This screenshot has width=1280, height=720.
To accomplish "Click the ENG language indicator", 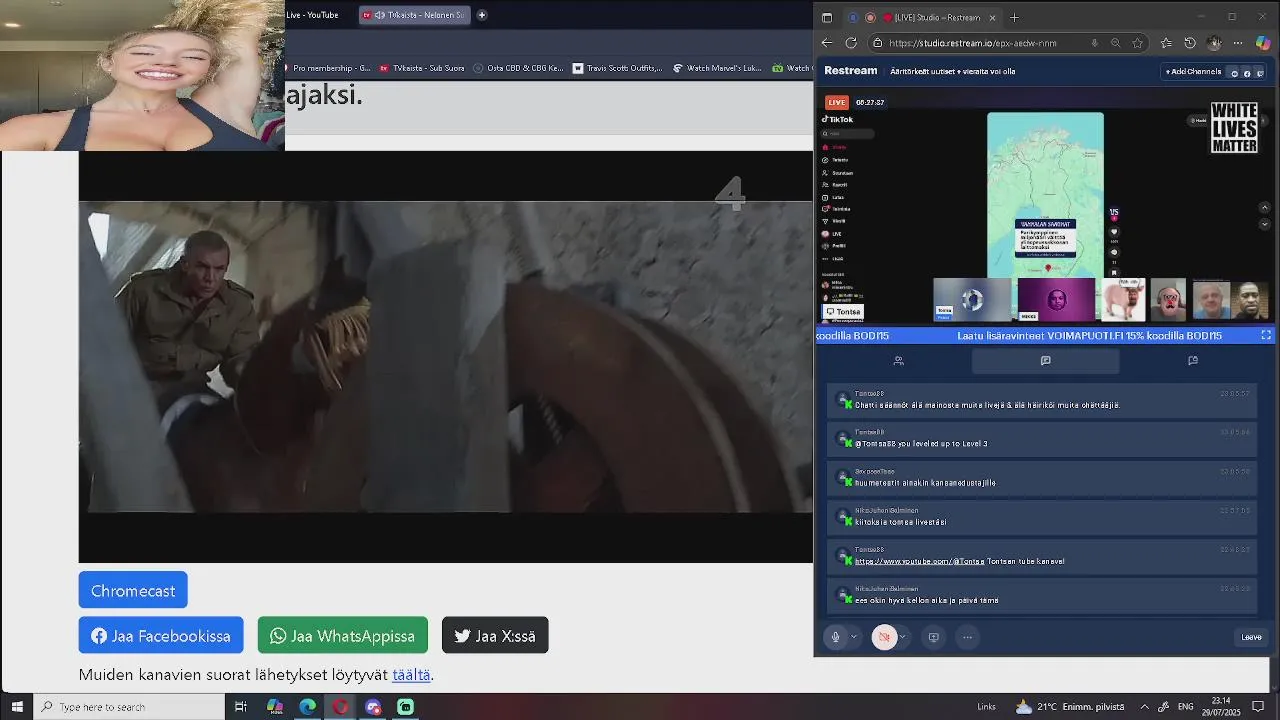I will [x=1186, y=707].
